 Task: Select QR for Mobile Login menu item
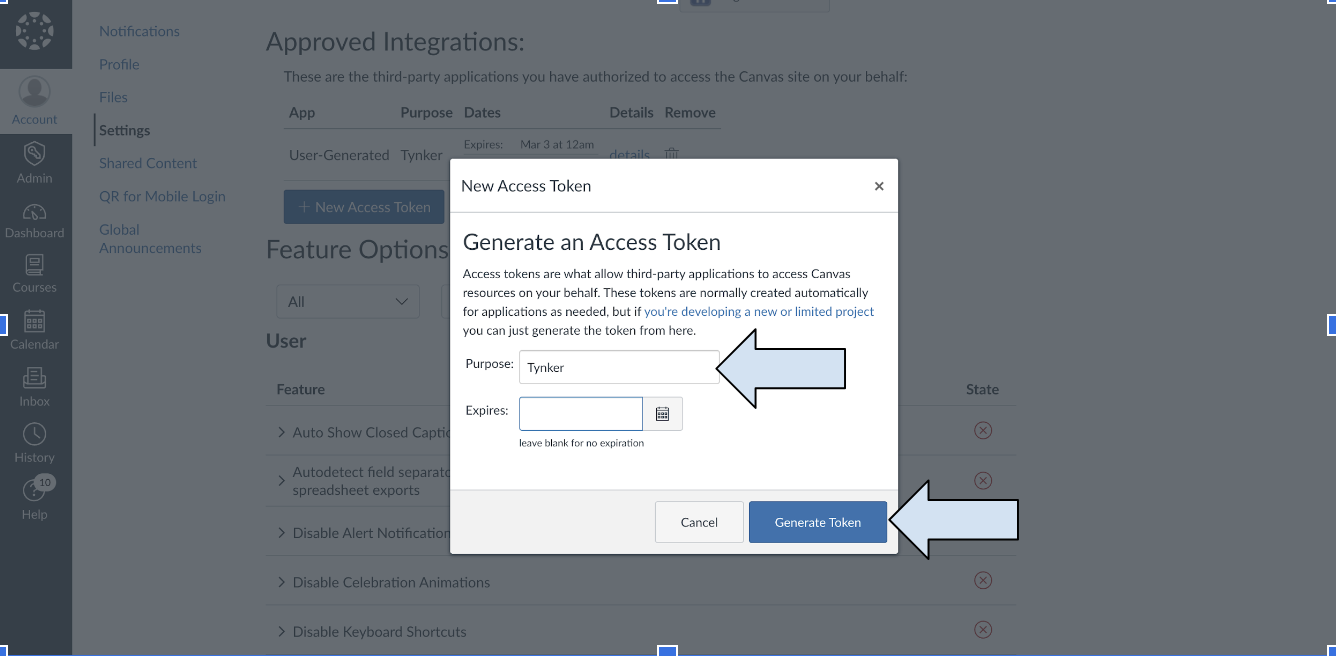pyautogui.click(x=162, y=196)
